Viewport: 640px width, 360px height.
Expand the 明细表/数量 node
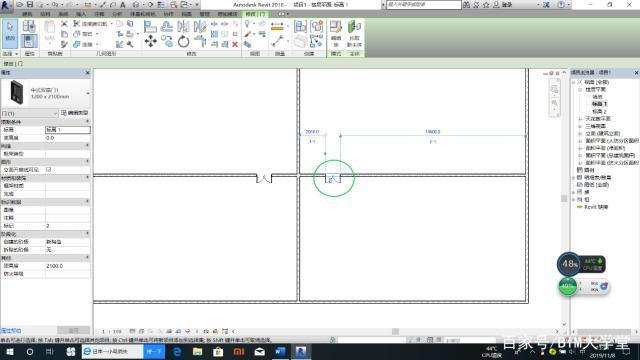pyautogui.click(x=573, y=178)
